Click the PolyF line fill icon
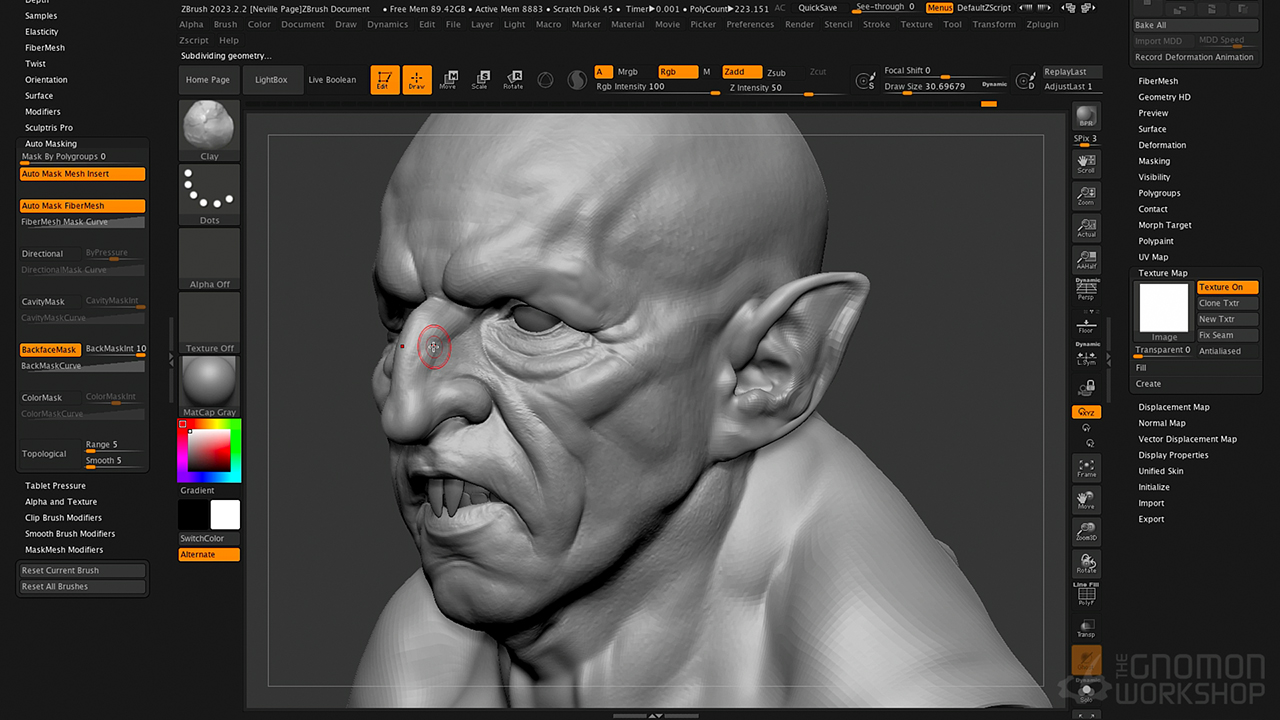 1086,596
